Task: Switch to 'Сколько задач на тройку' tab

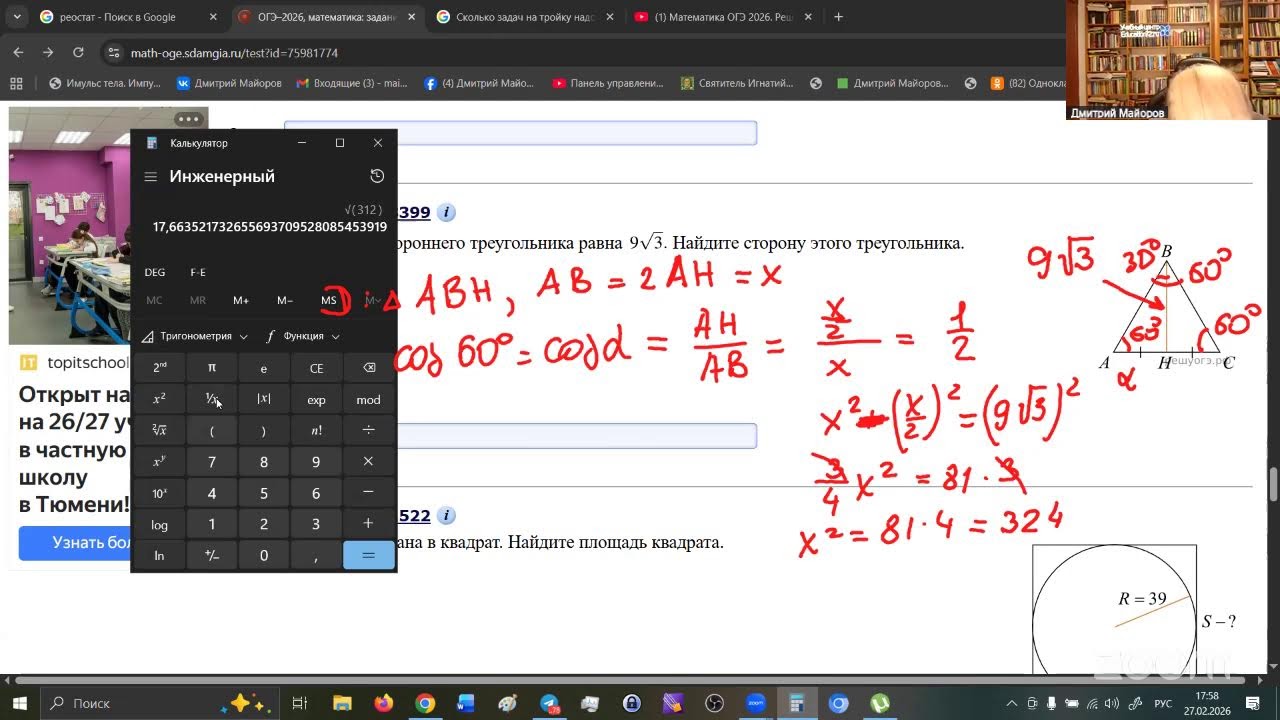Action: pos(527,17)
